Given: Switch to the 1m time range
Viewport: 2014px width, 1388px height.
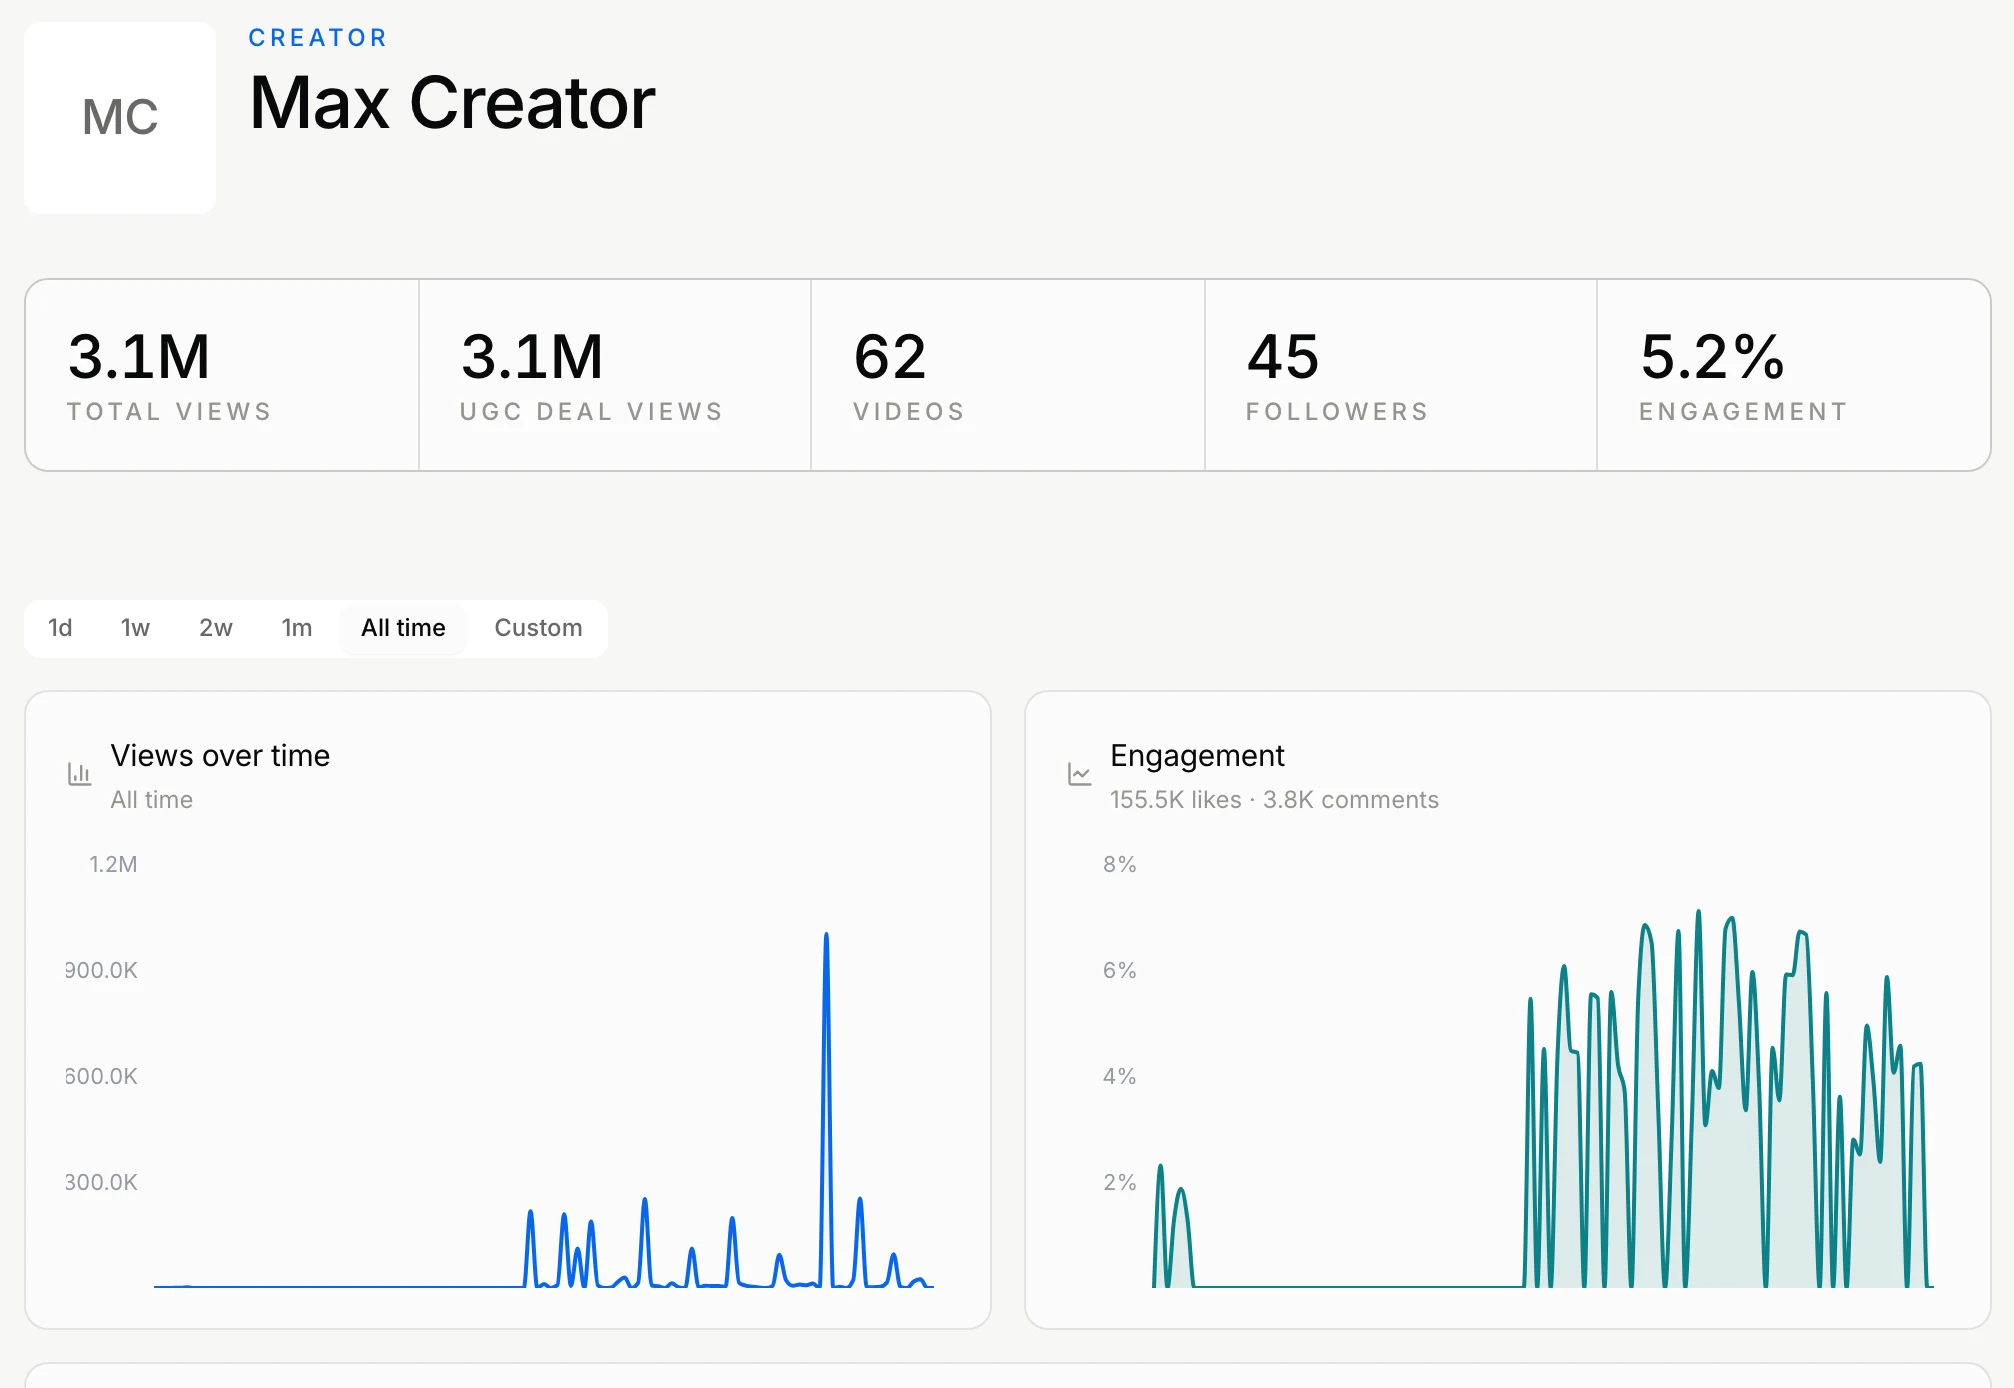Looking at the screenshot, I should click(x=297, y=628).
